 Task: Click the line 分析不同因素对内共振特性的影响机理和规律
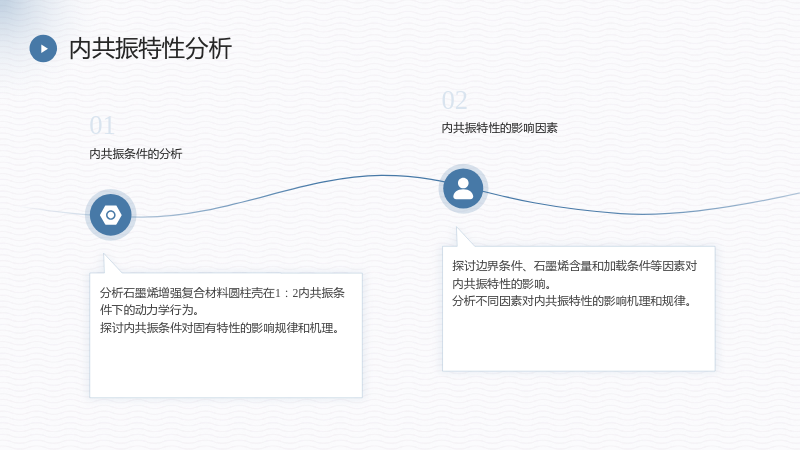point(572,301)
